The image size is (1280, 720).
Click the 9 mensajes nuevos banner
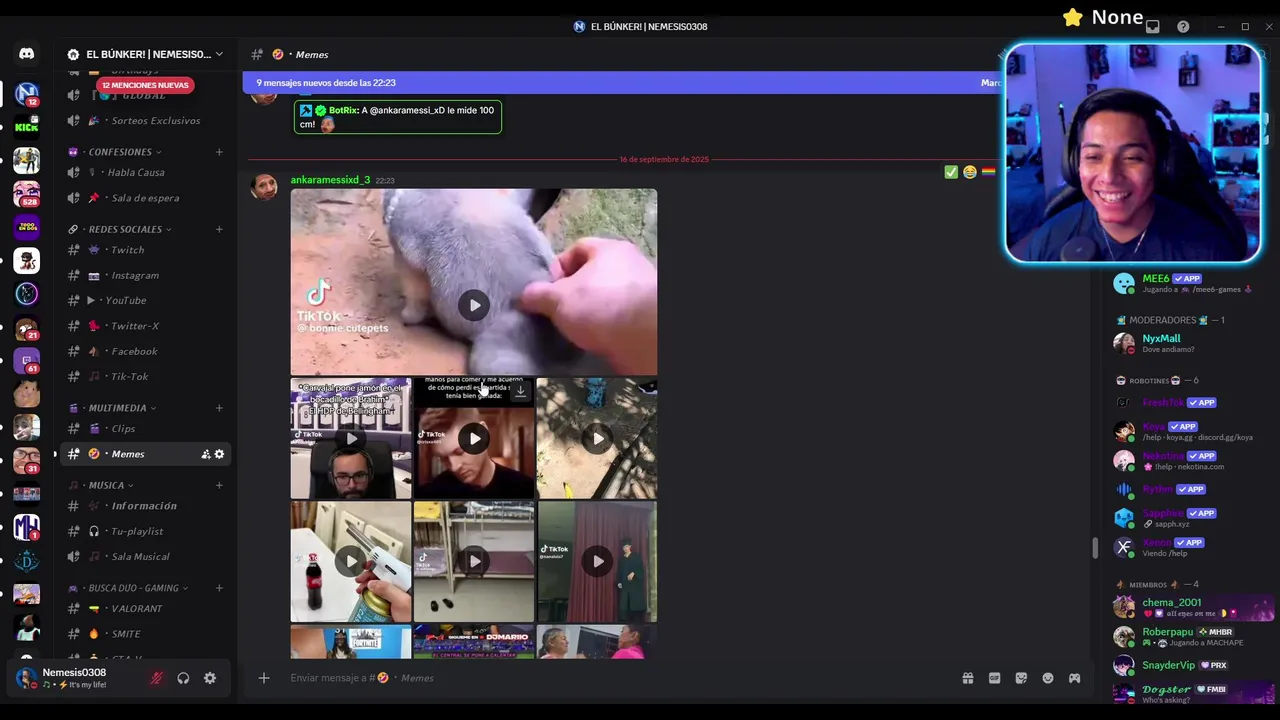coord(620,83)
